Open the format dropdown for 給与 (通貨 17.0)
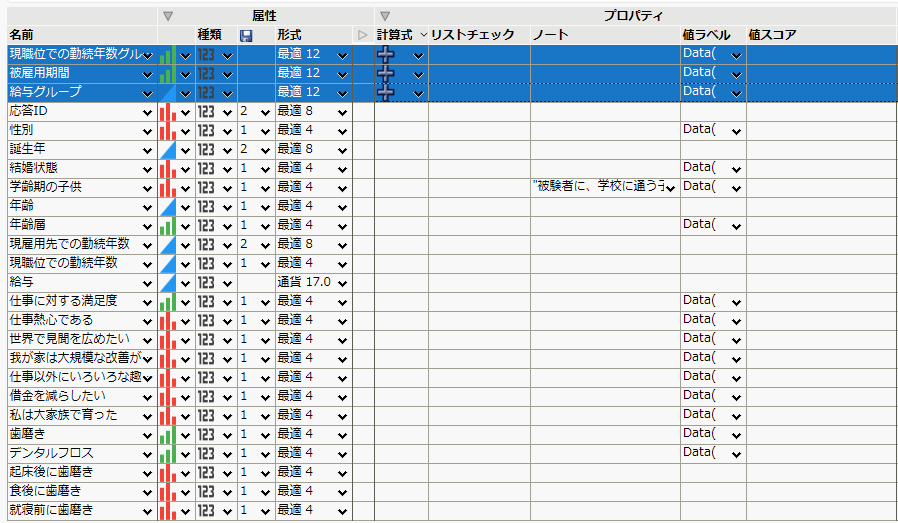This screenshot has width=898, height=523. click(x=342, y=283)
